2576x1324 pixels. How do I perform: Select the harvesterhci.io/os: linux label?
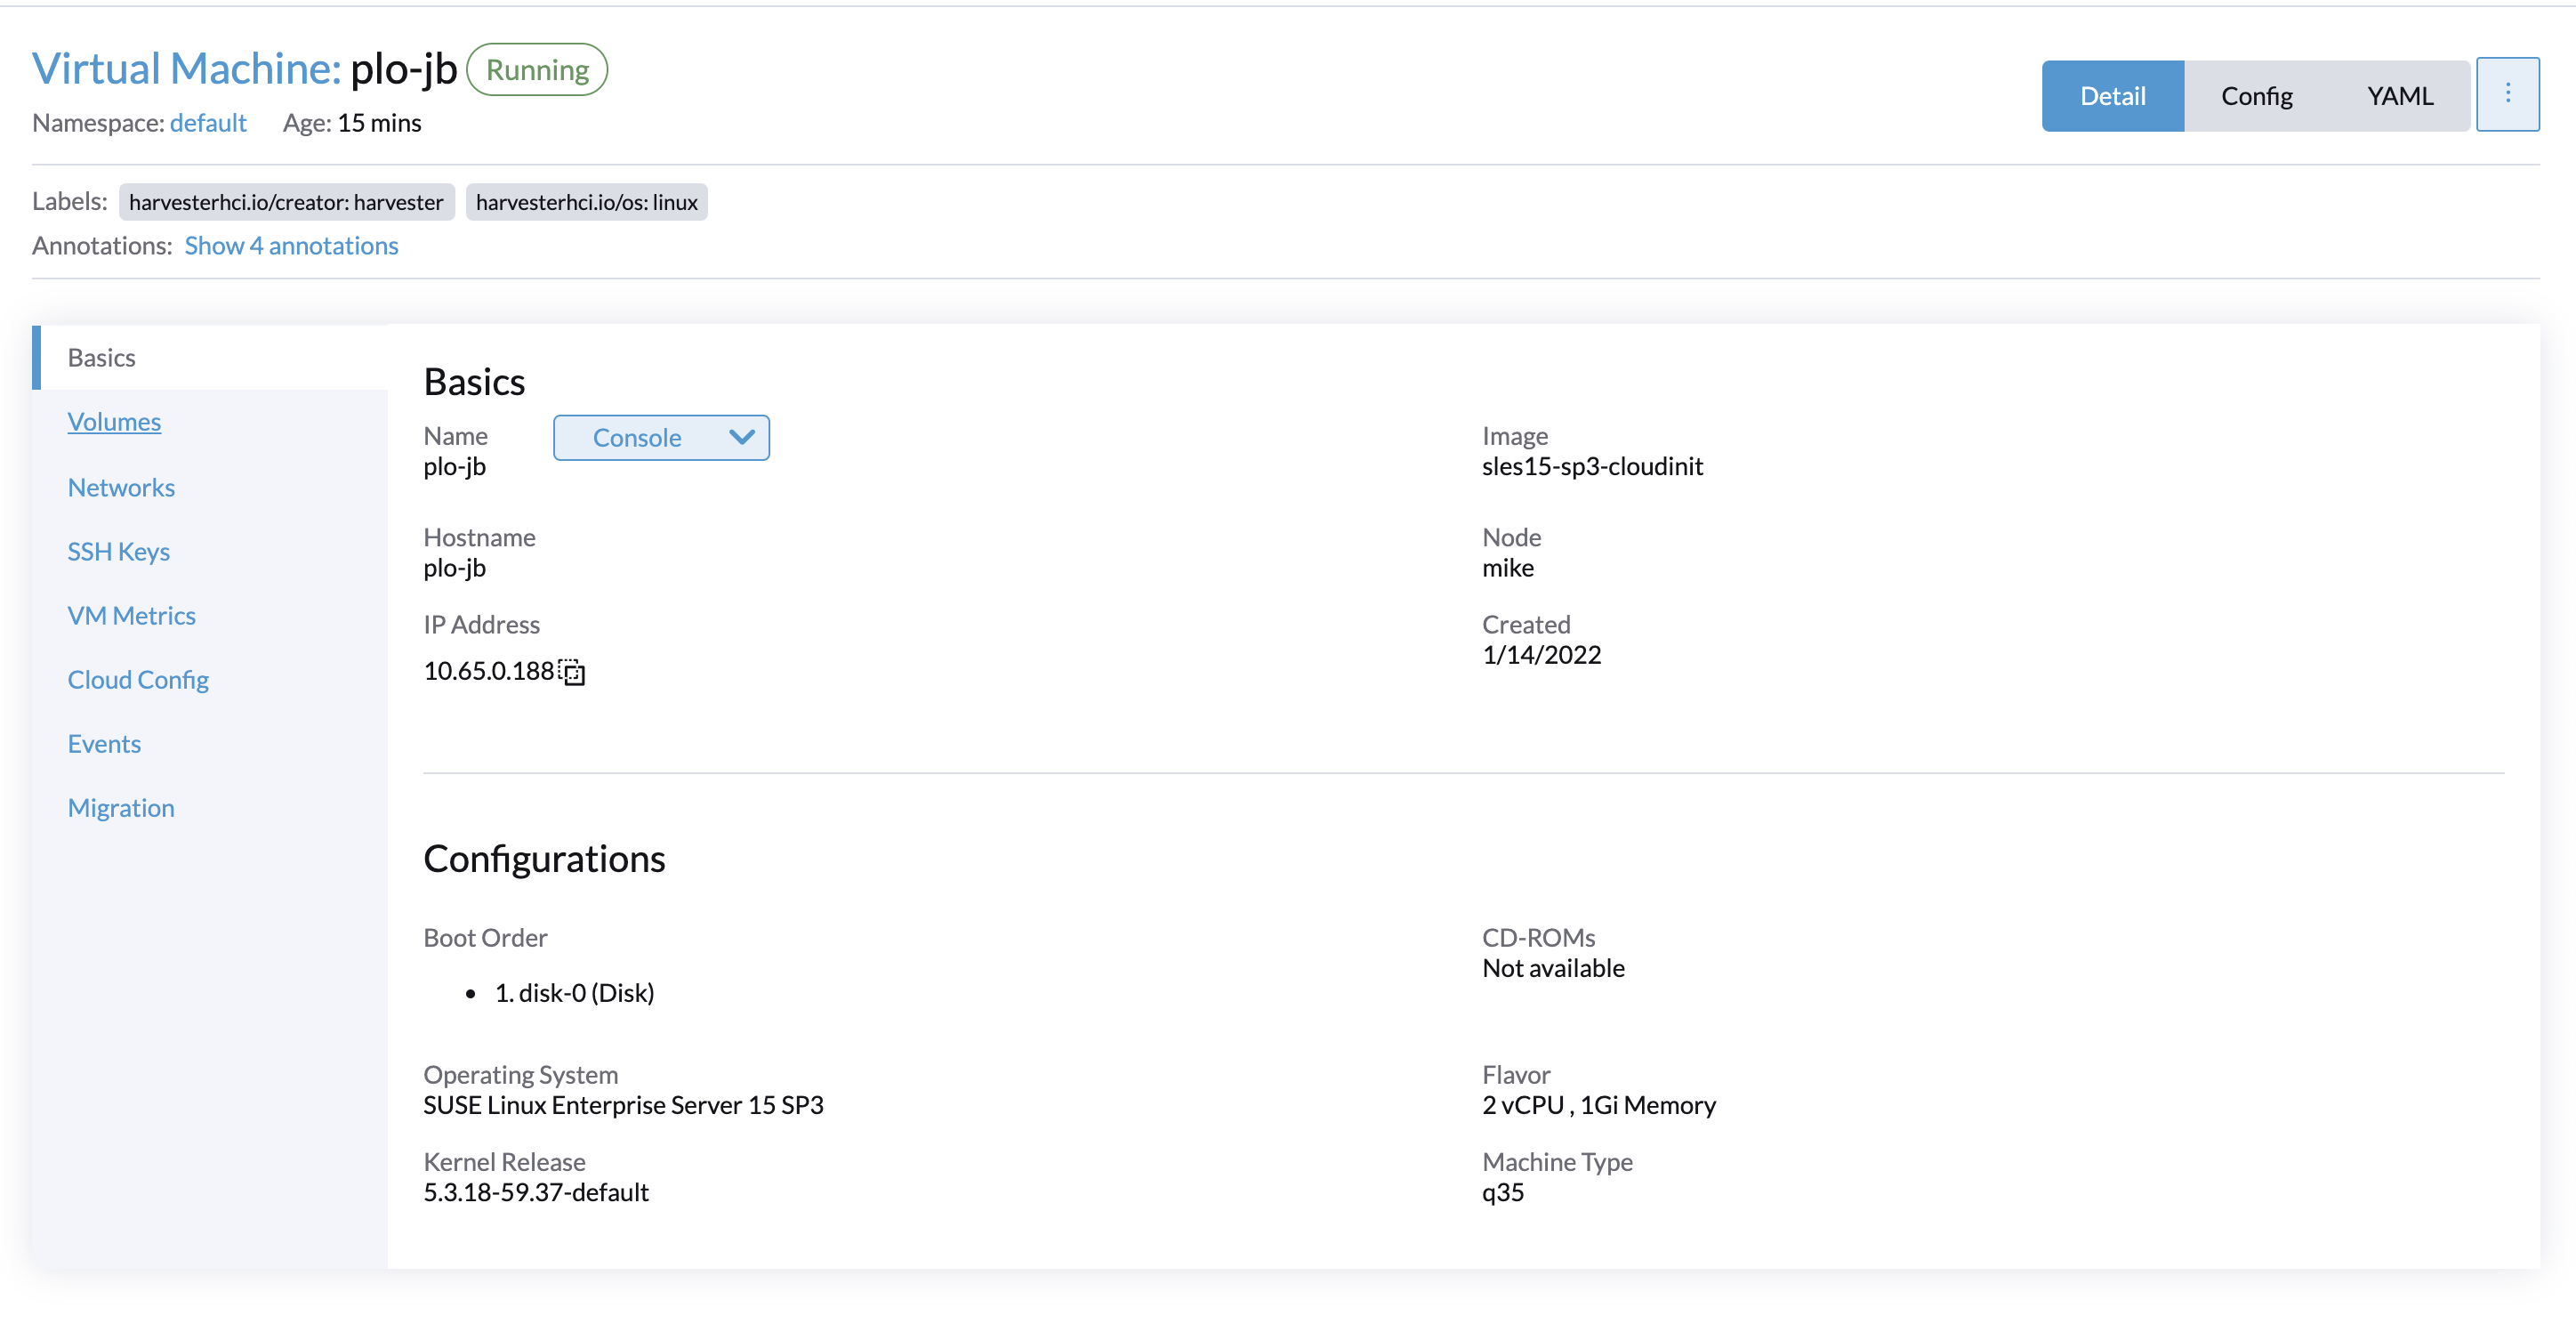coord(586,202)
